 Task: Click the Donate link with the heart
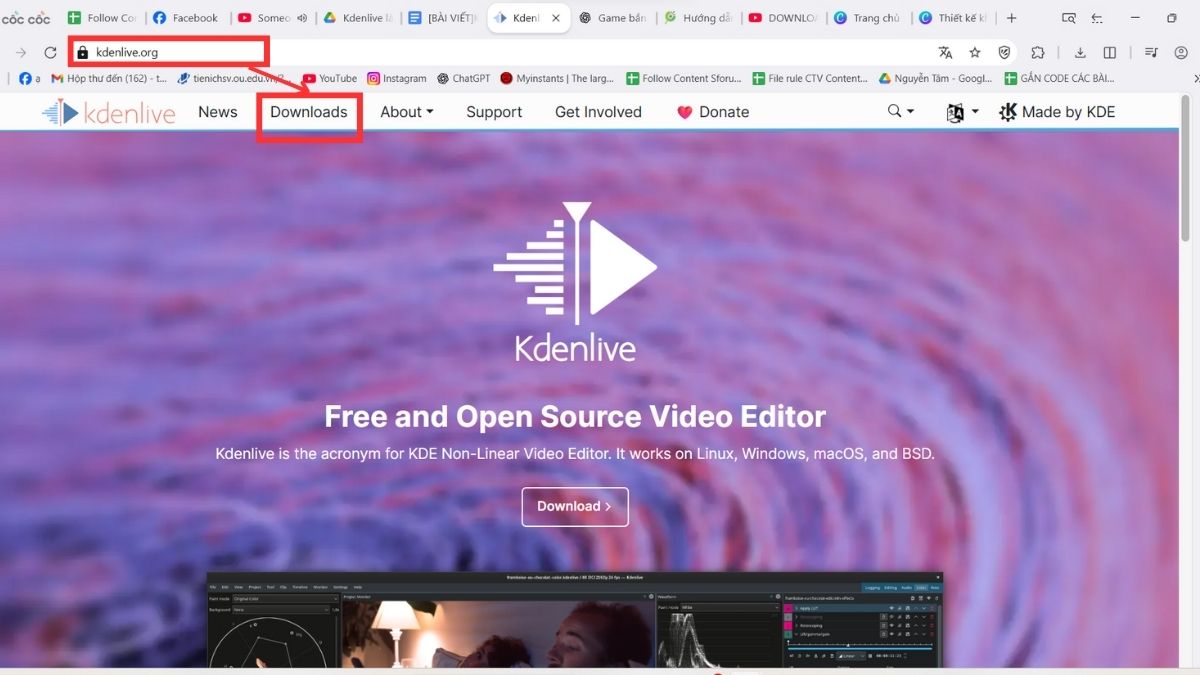(713, 112)
